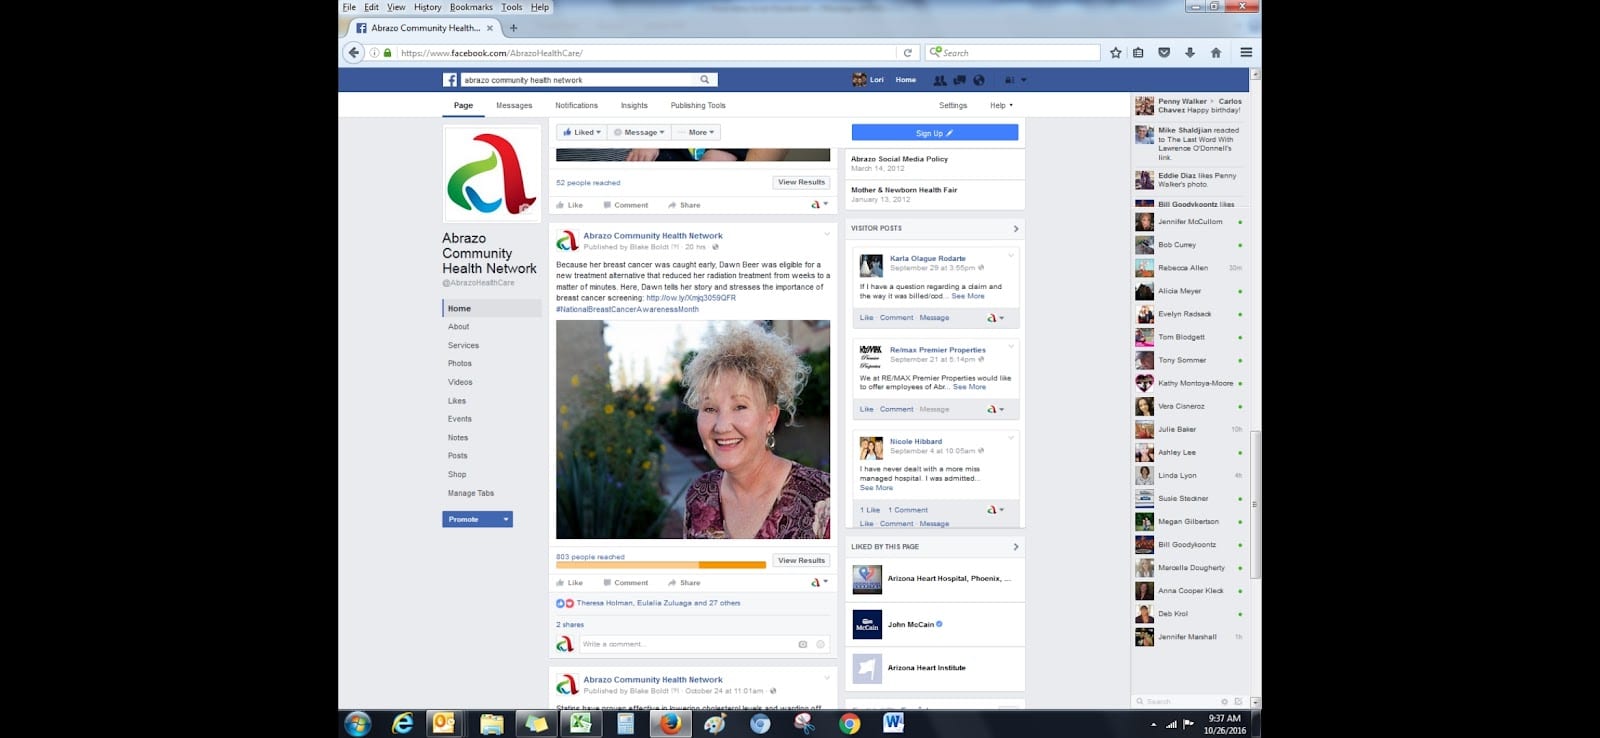Open the Photos link in the sidebar
Image resolution: width=1600 pixels, height=738 pixels.
460,364
